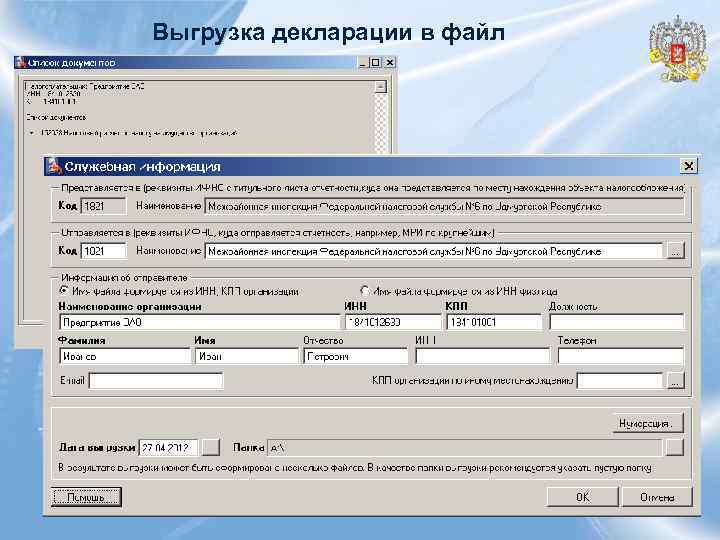Select radio for file name from organization INN, KPP
The height and width of the screenshot is (540, 720).
(64, 291)
